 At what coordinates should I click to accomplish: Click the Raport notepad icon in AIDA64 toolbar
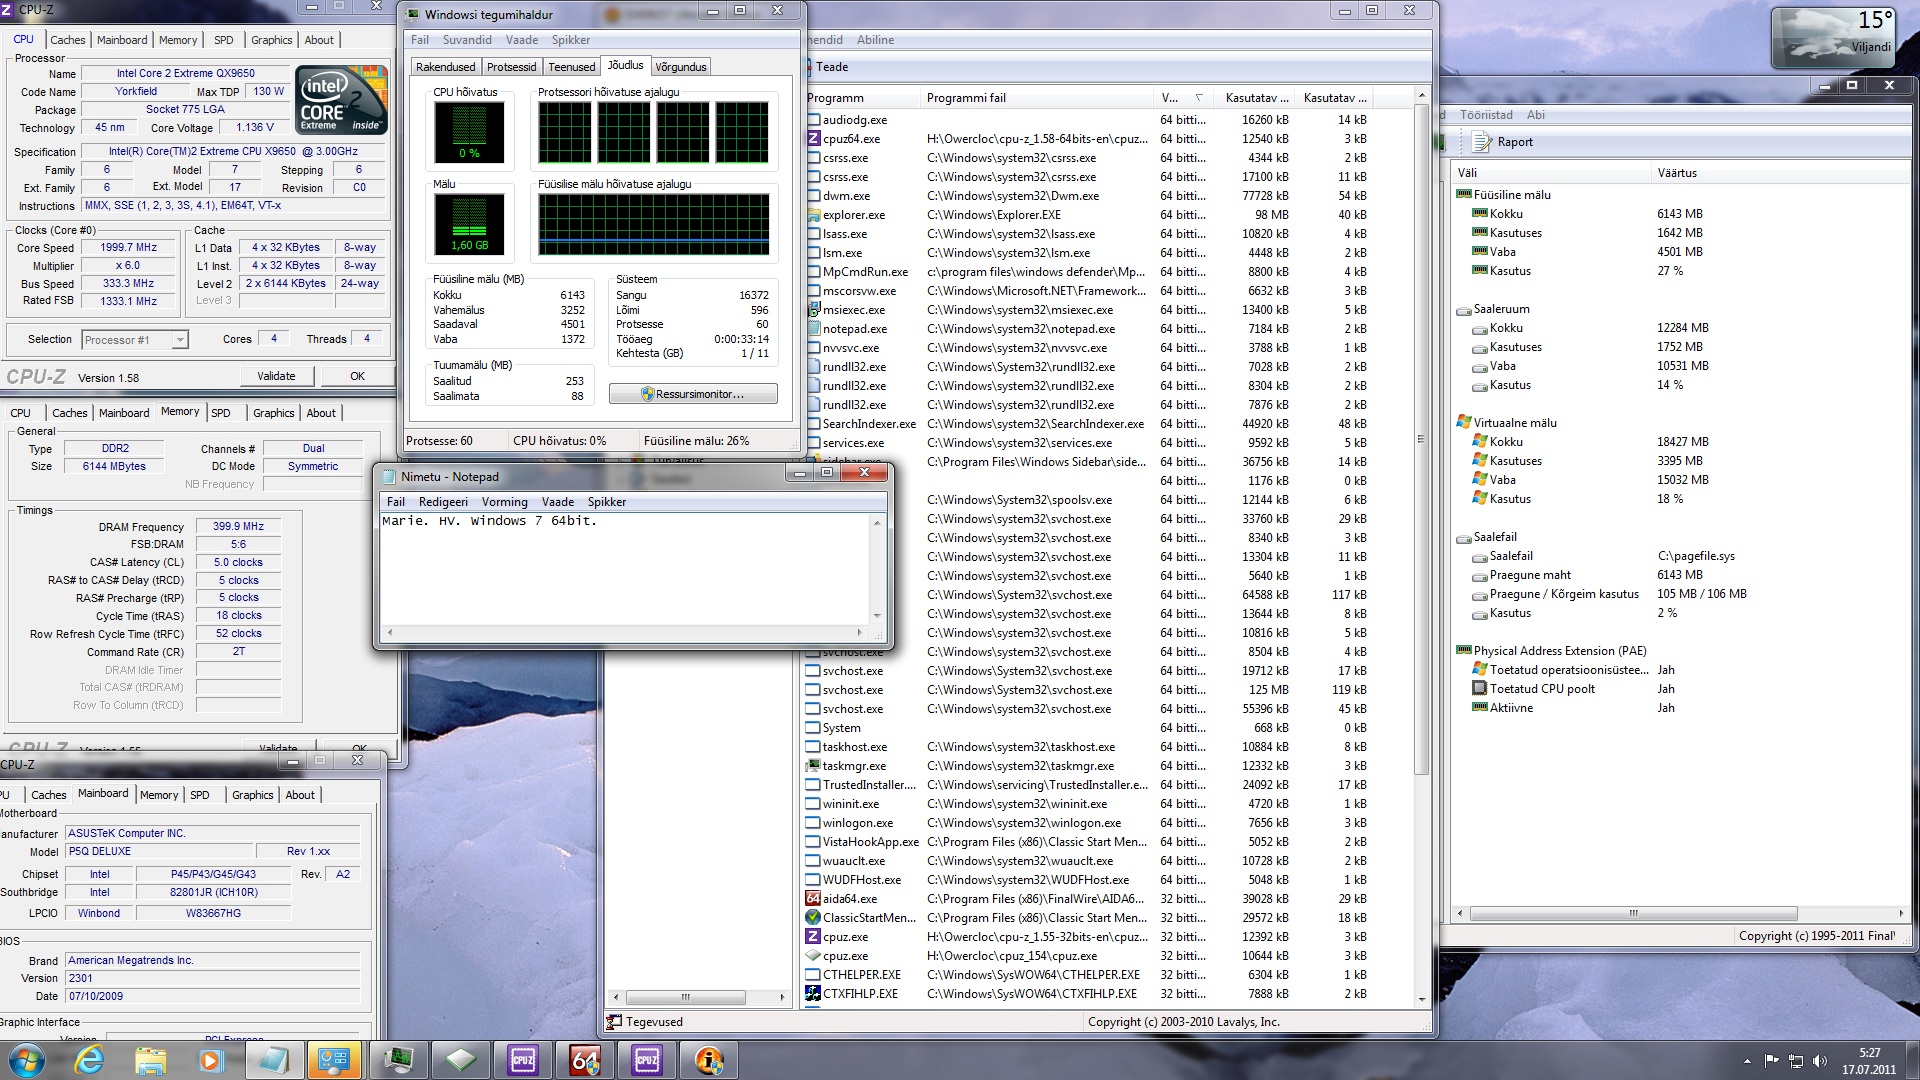pyautogui.click(x=1482, y=142)
